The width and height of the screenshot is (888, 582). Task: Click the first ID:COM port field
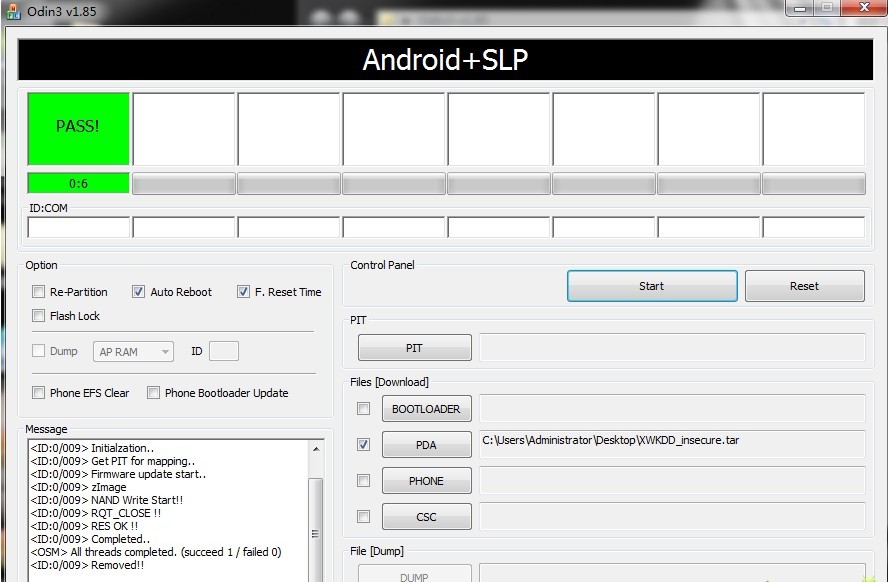click(x=79, y=228)
